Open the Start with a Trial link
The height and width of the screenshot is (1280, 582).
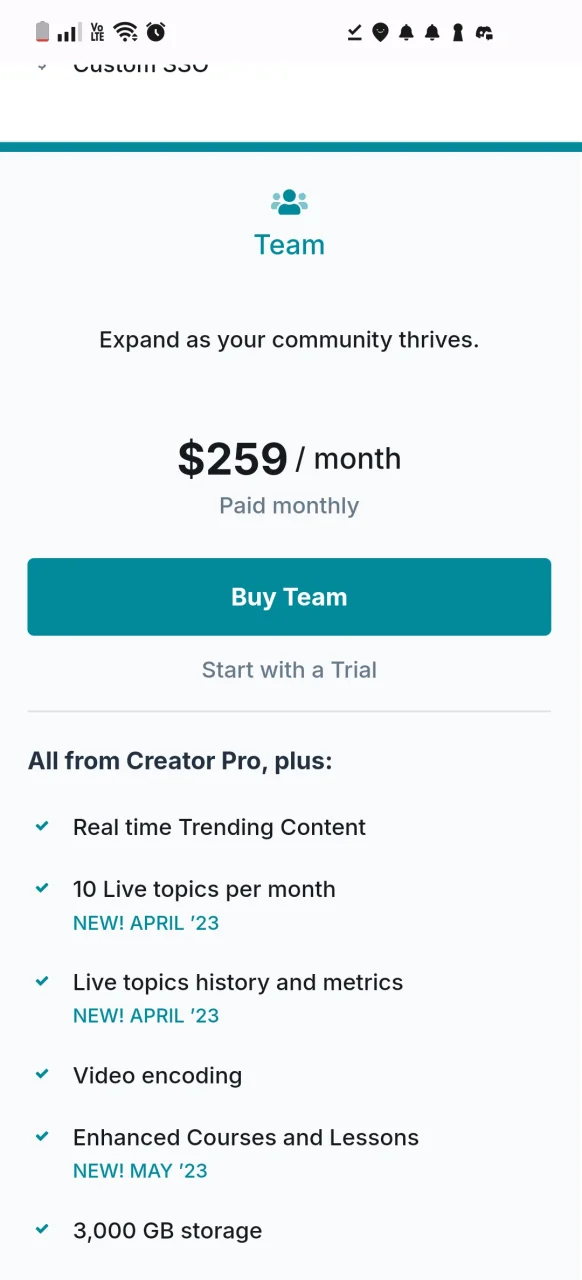point(289,670)
